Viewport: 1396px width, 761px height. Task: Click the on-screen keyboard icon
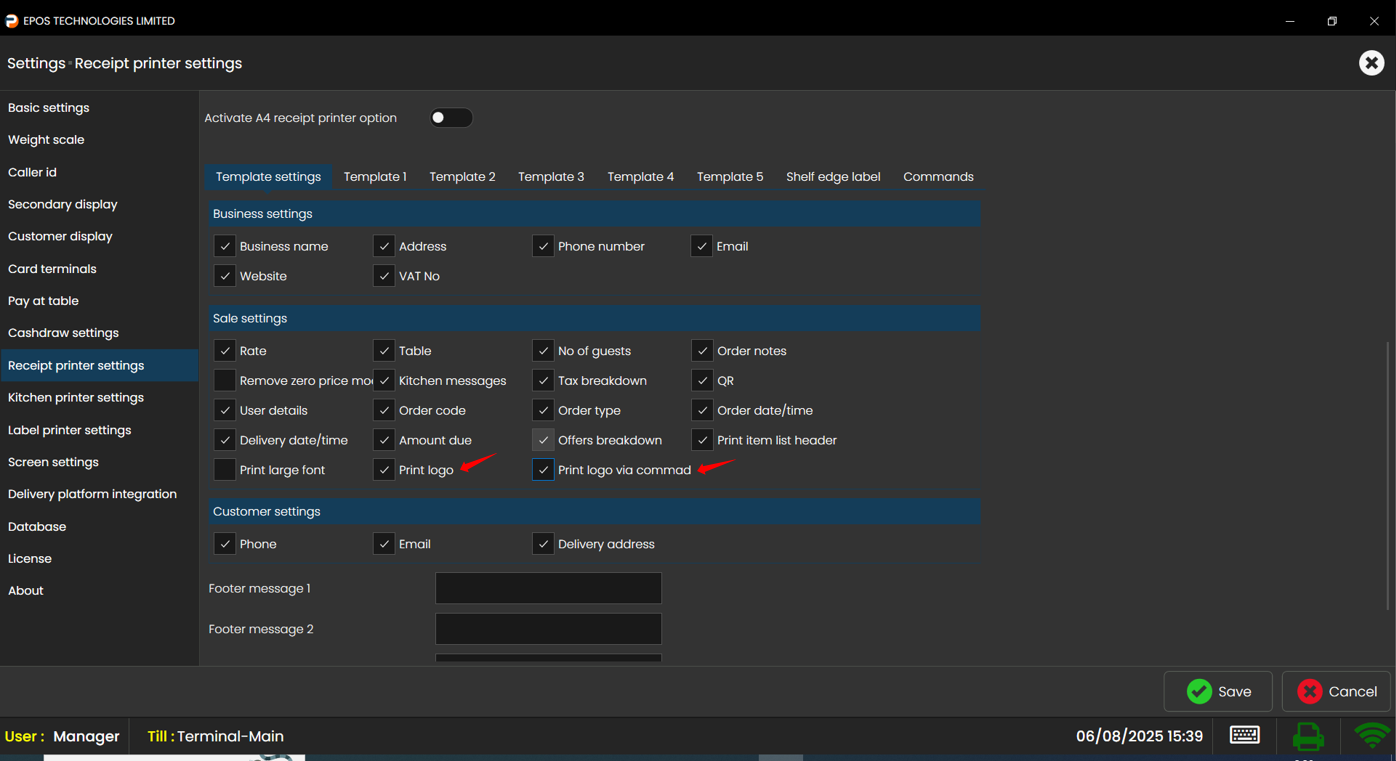[1244, 735]
